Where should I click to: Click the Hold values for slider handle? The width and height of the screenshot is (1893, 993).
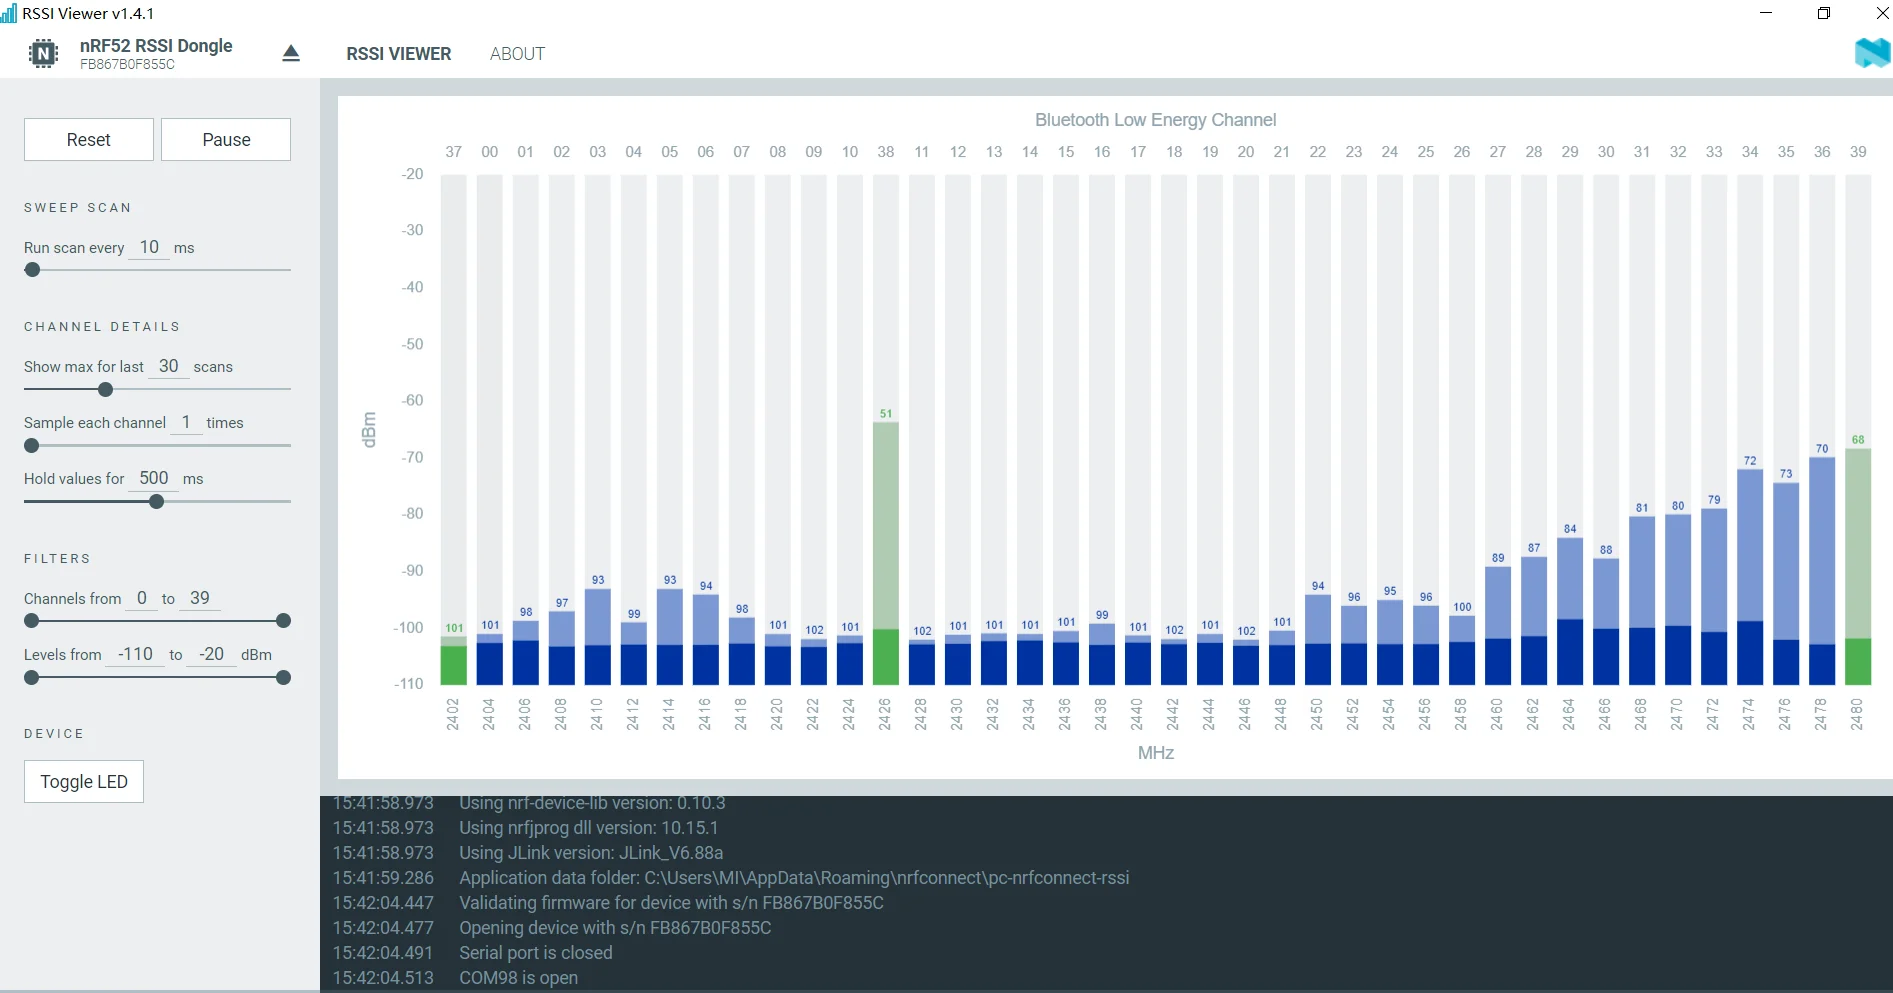tap(156, 502)
